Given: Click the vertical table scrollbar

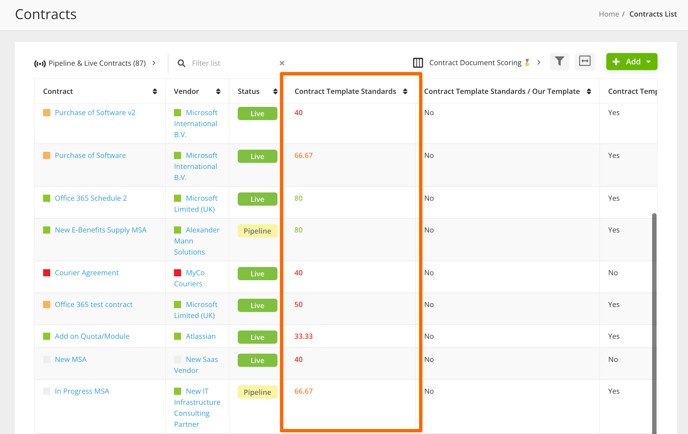Looking at the screenshot, I should click(654, 323).
